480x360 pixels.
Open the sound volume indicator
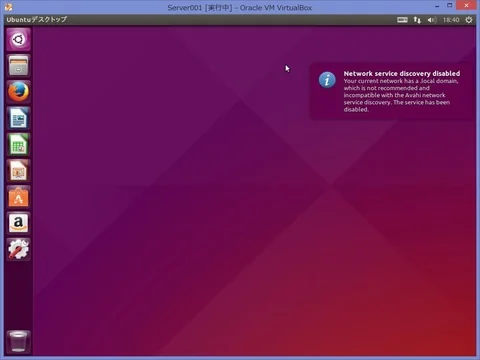[432, 20]
